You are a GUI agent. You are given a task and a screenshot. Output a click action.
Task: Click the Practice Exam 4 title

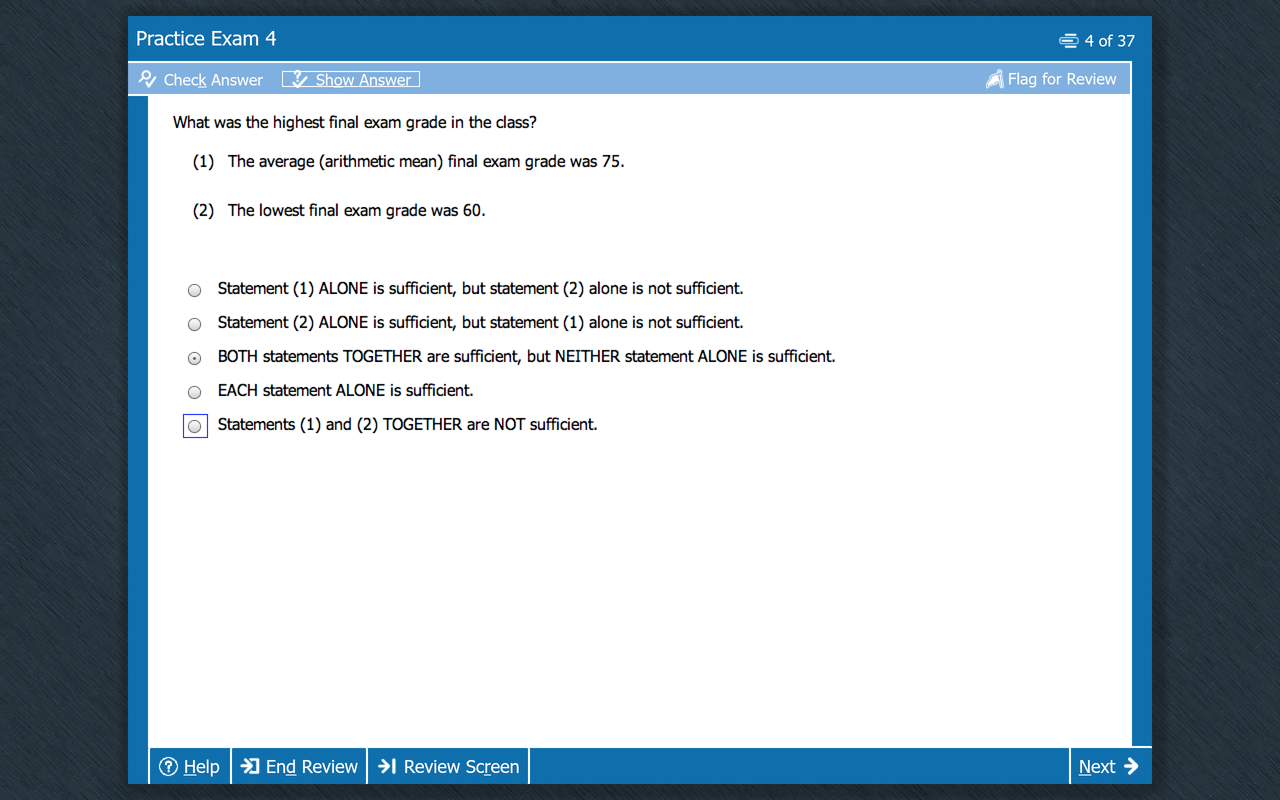click(x=206, y=39)
